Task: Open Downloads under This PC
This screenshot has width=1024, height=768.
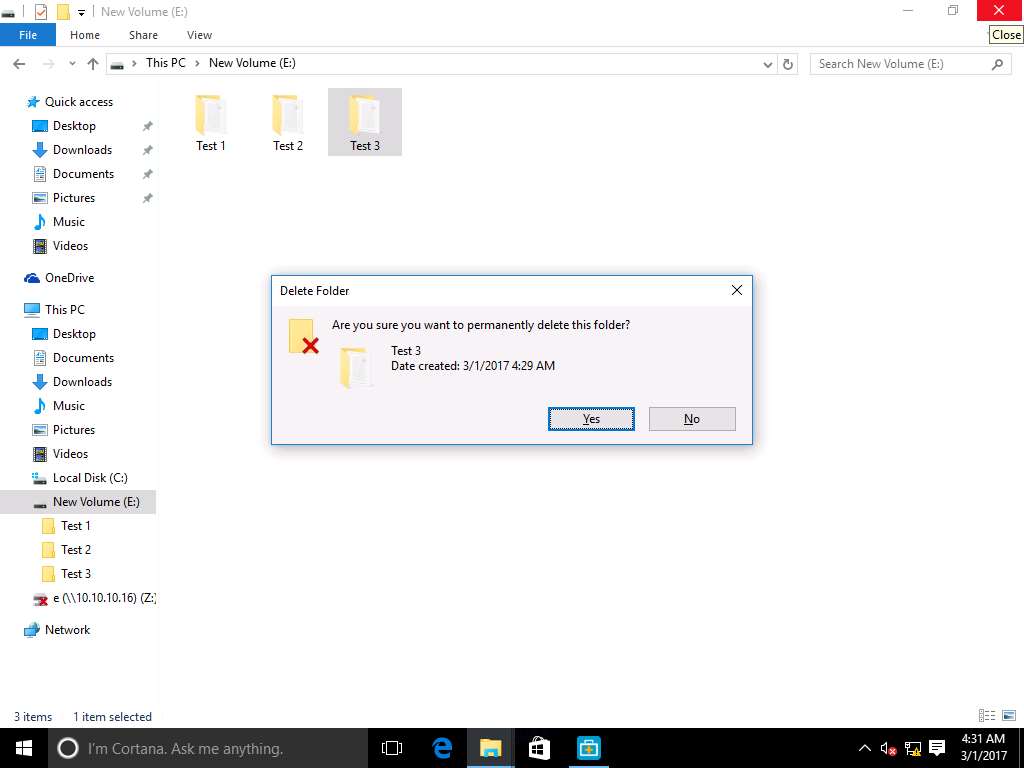Action: pos(82,382)
